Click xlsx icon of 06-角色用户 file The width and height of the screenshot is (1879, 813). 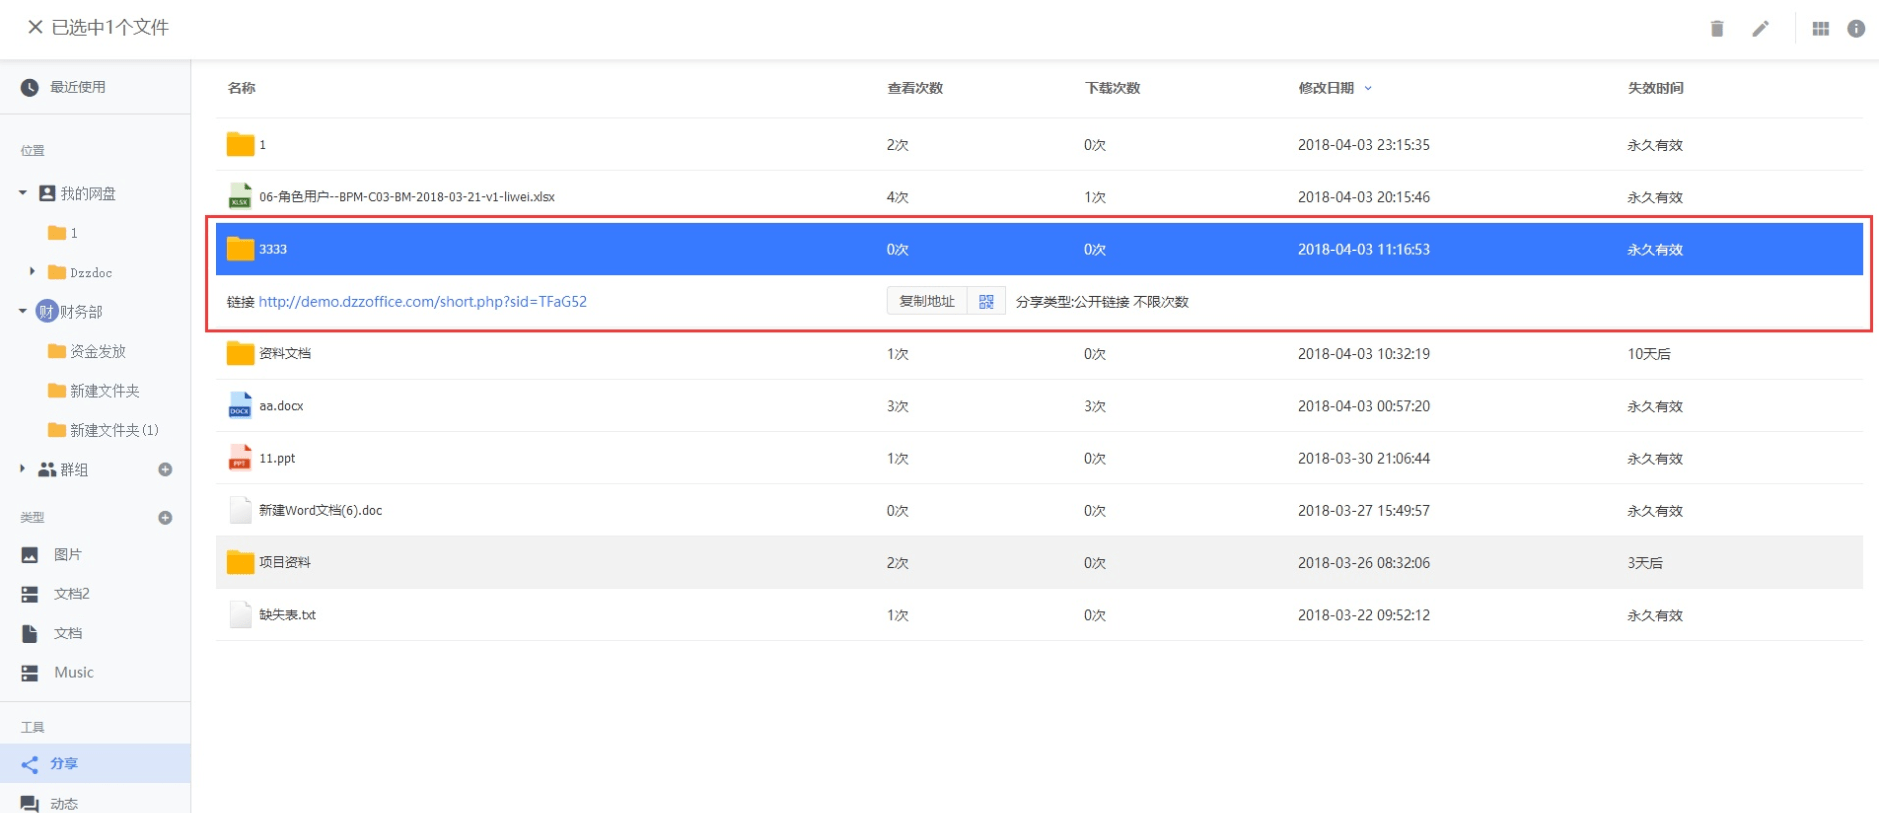[240, 196]
